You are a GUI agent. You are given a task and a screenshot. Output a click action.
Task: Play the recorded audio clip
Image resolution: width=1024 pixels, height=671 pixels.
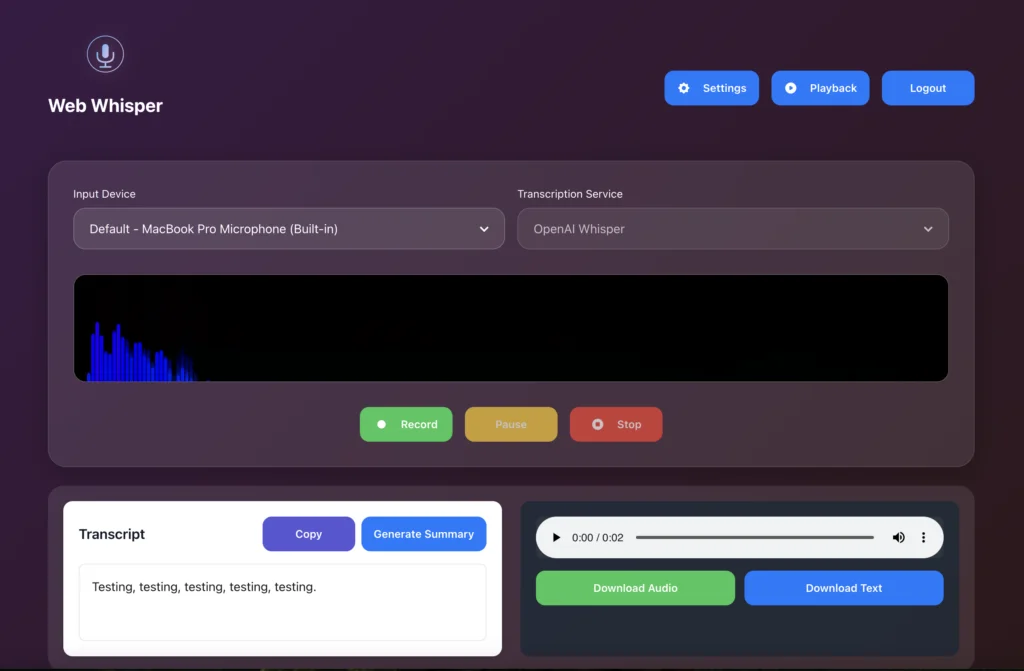(557, 538)
